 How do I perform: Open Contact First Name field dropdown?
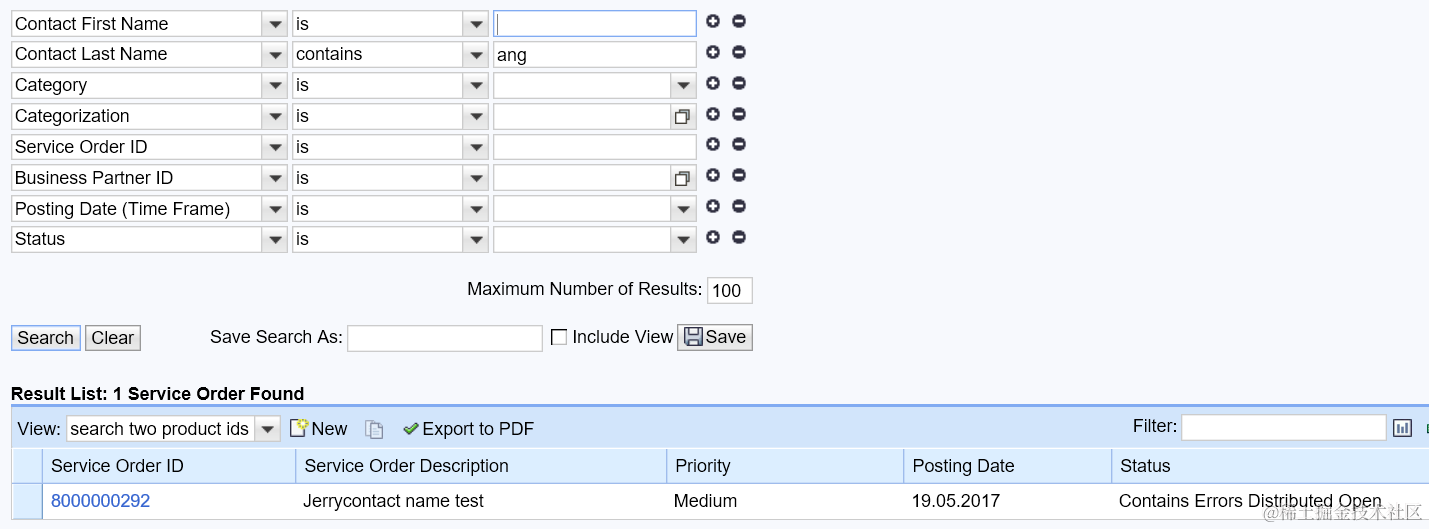pyautogui.click(x=275, y=24)
